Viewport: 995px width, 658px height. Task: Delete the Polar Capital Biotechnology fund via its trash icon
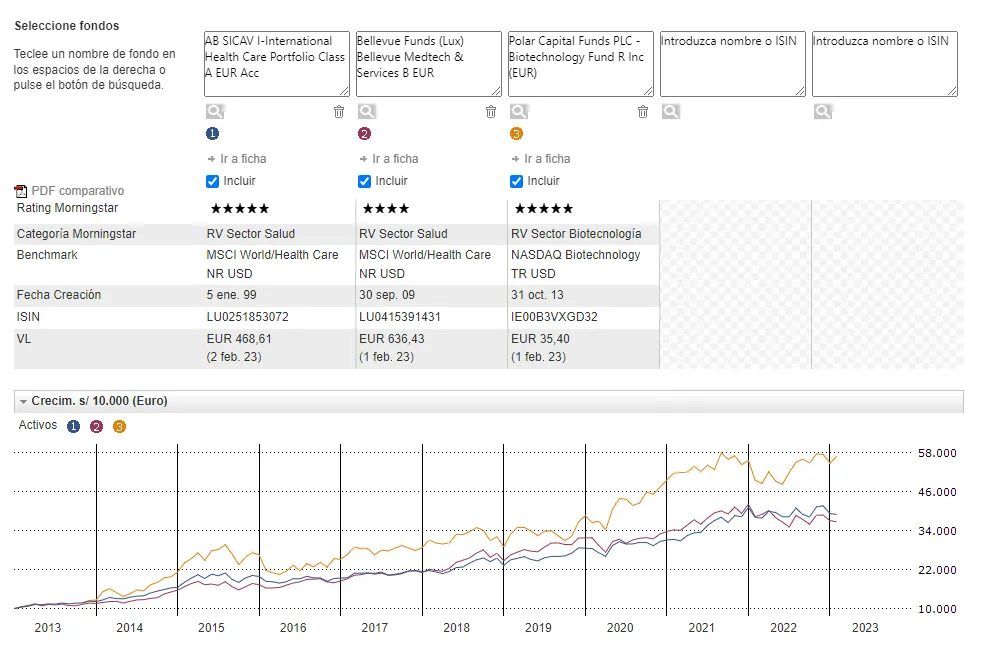[x=643, y=112]
